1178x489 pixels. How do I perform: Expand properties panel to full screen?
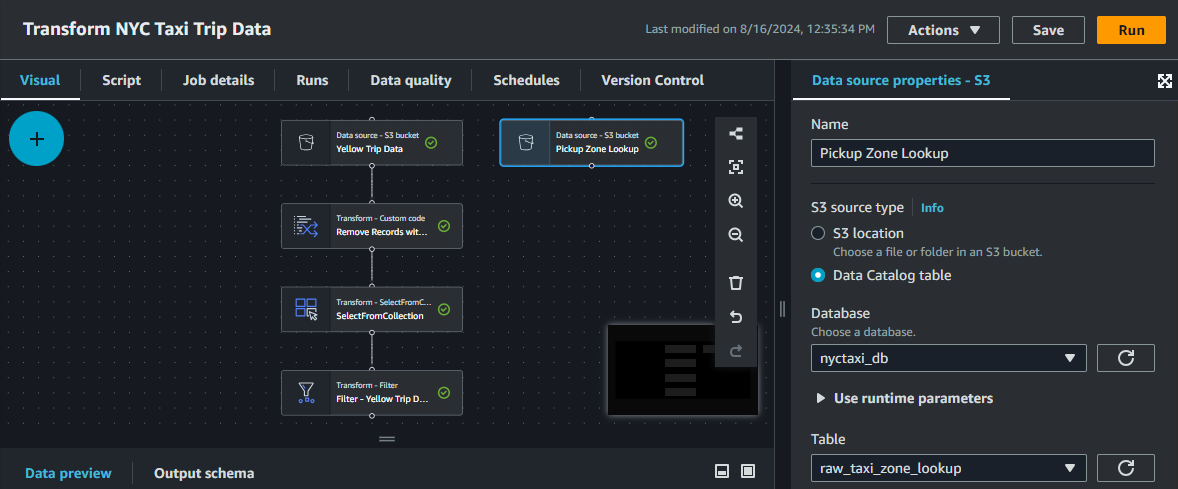[1164, 81]
